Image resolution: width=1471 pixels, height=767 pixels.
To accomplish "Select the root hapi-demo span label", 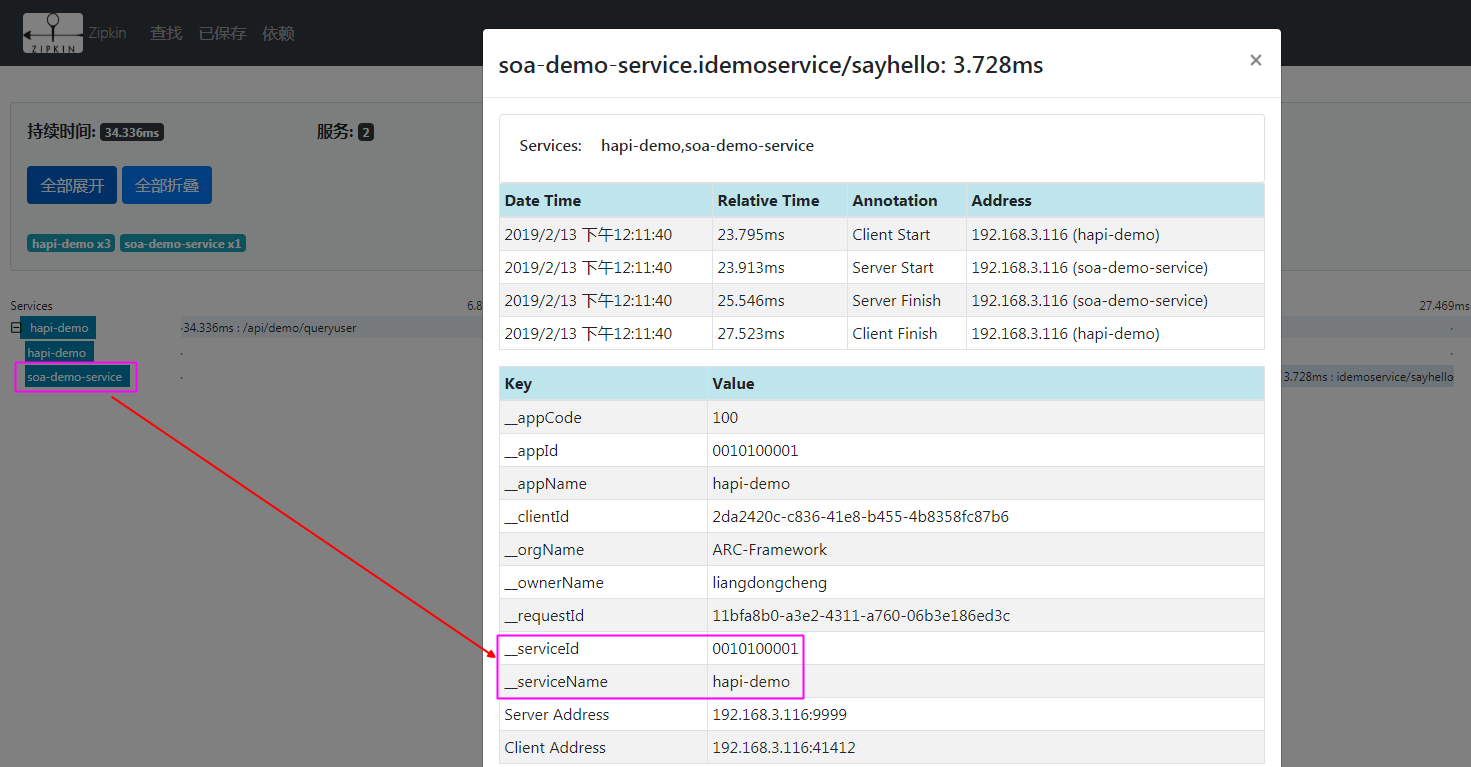I will [x=59, y=328].
